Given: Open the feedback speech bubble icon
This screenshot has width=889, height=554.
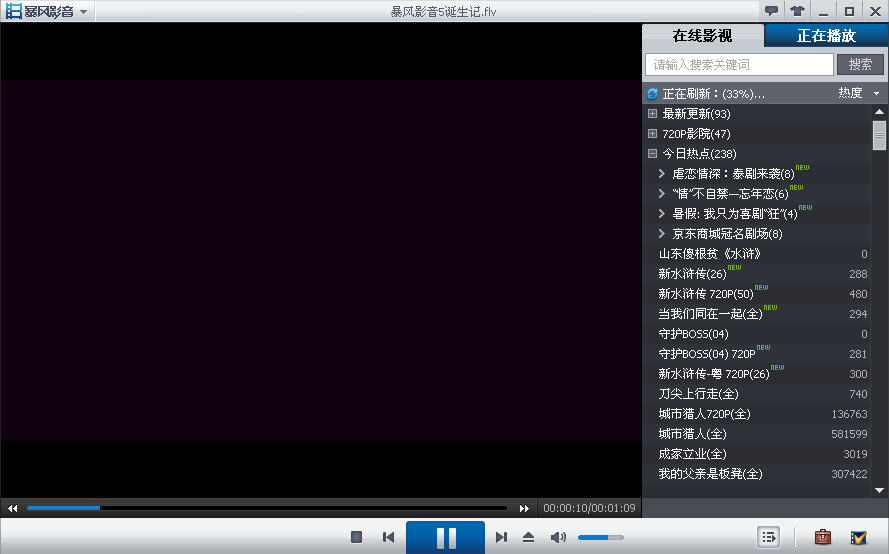Looking at the screenshot, I should point(771,11).
